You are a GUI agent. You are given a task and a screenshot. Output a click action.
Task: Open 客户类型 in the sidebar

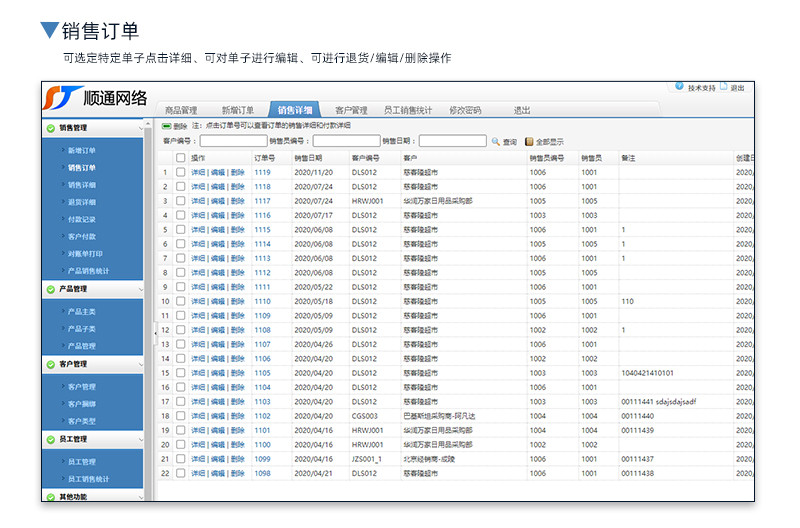(x=82, y=421)
